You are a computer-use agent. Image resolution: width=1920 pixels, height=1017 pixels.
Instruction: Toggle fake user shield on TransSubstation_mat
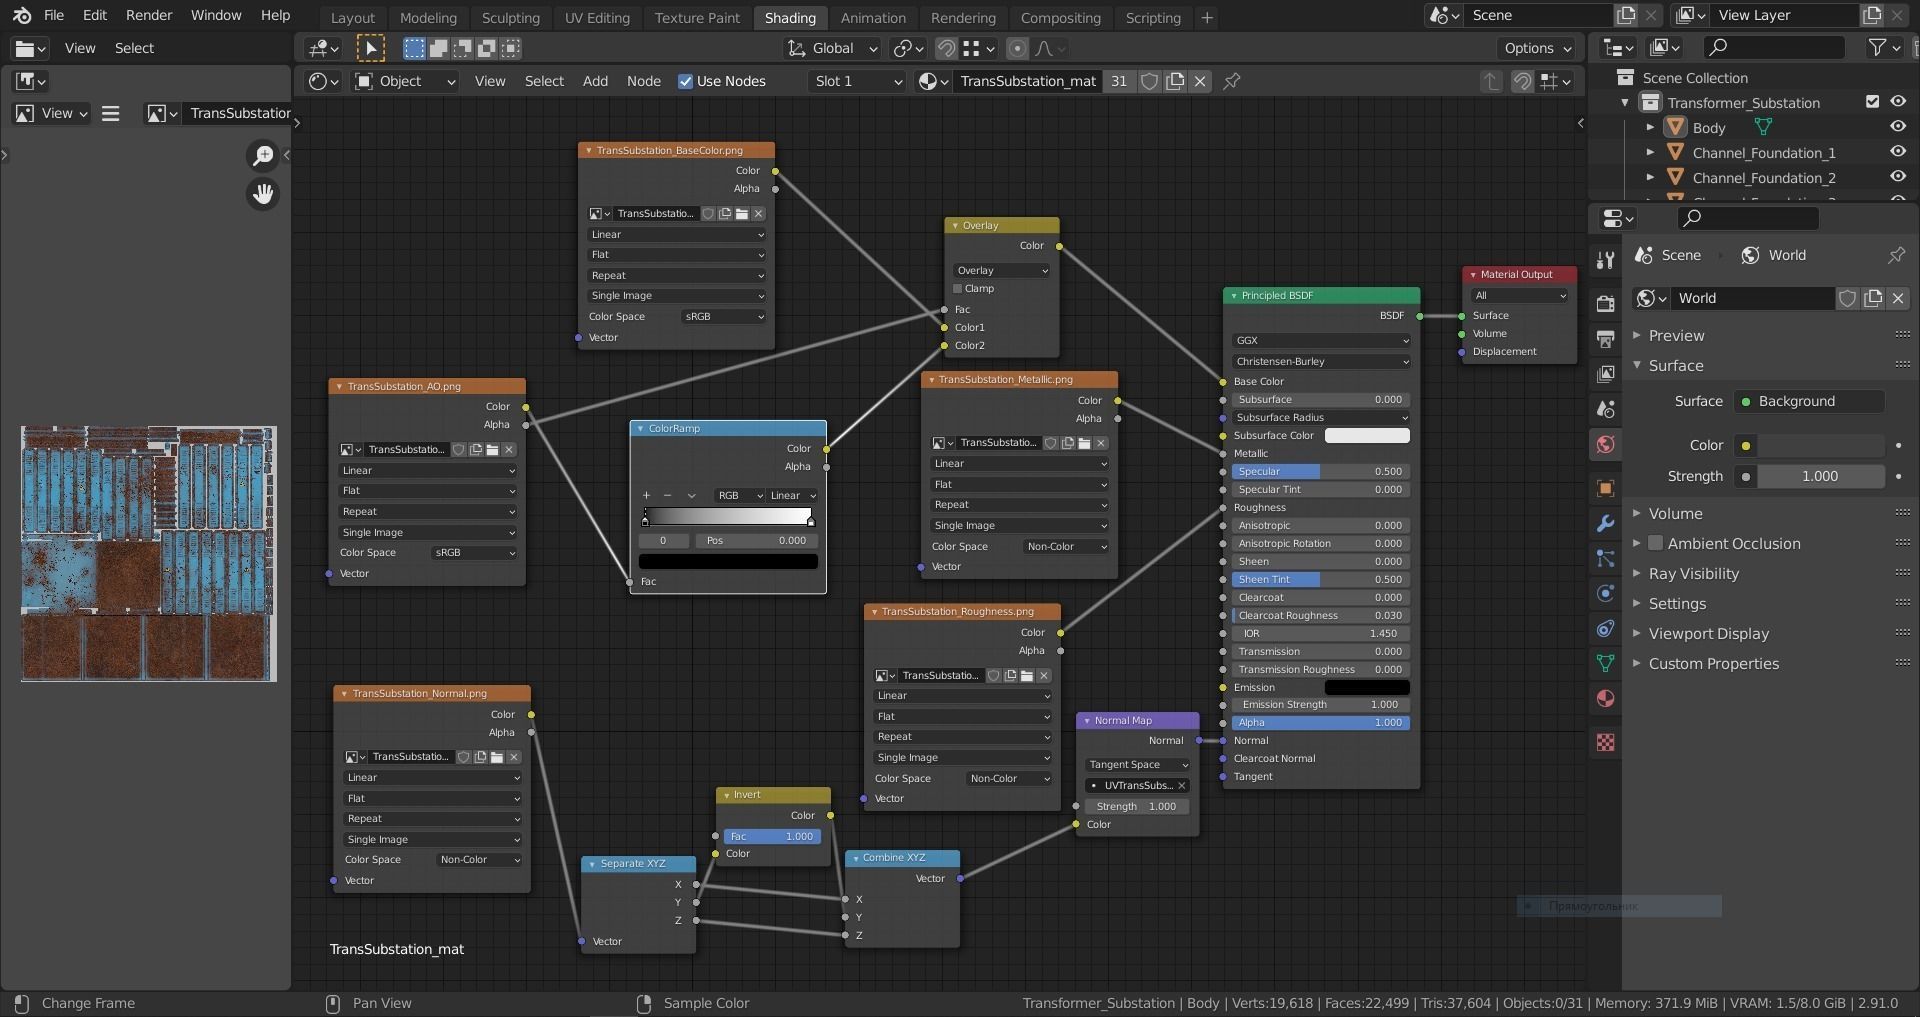pos(1150,81)
